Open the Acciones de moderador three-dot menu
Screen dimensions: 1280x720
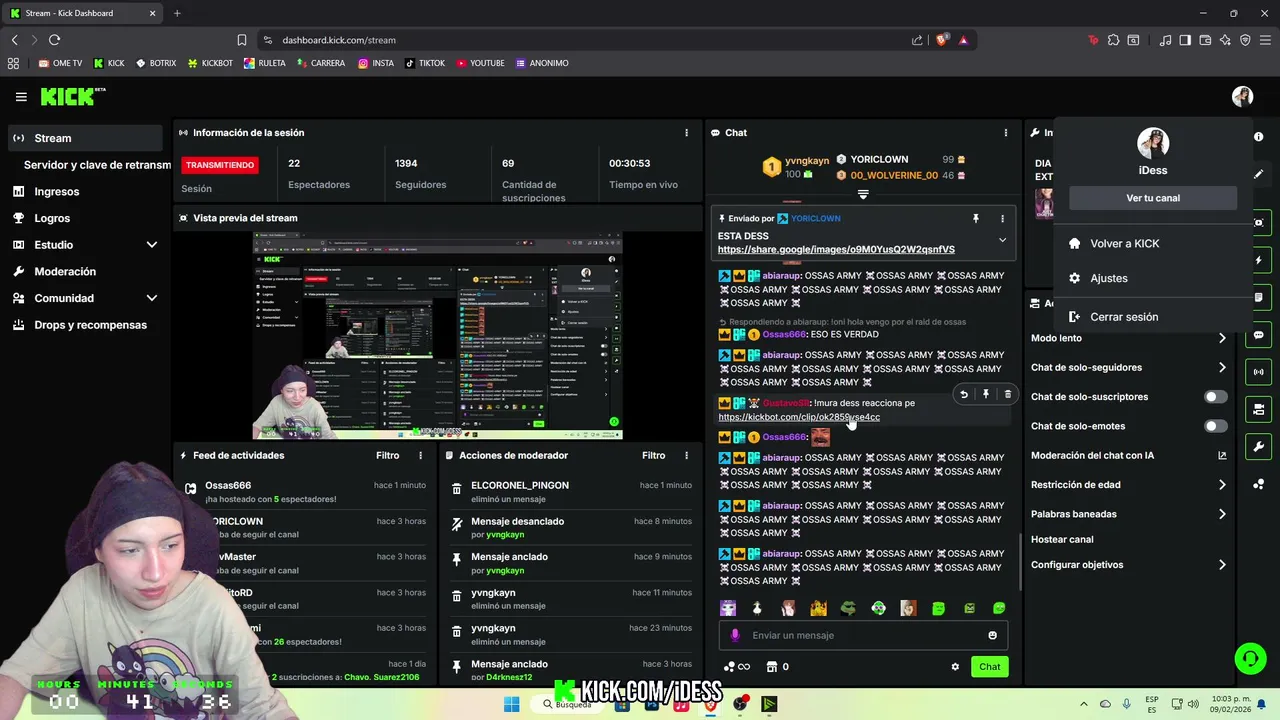(686, 455)
